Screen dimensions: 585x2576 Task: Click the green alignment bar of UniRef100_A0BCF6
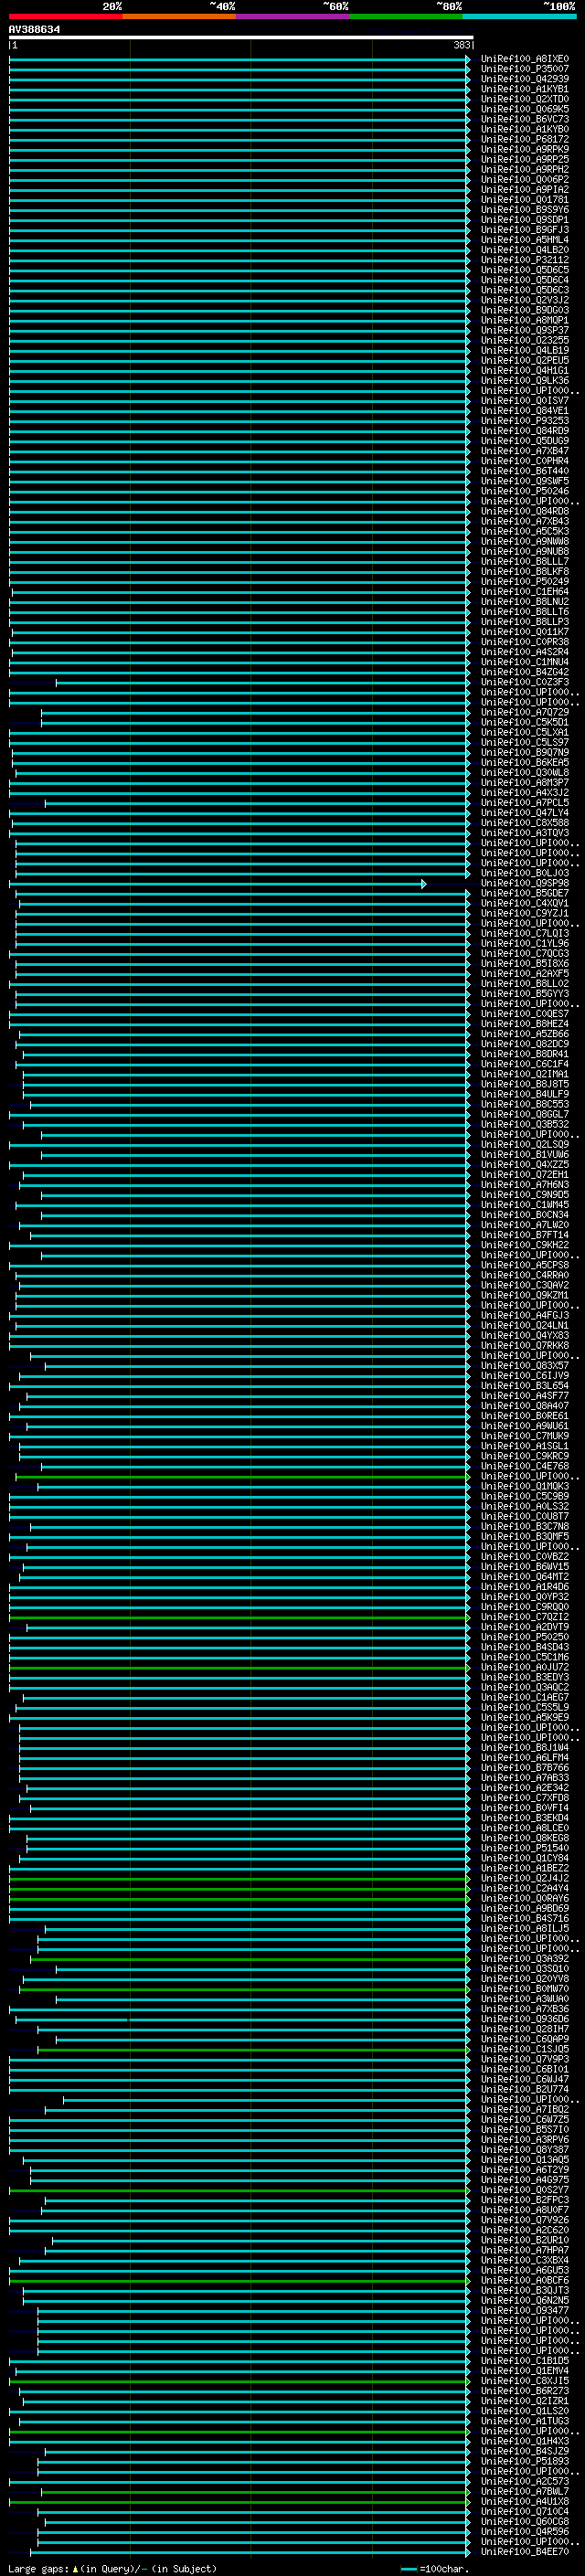click(x=240, y=2280)
